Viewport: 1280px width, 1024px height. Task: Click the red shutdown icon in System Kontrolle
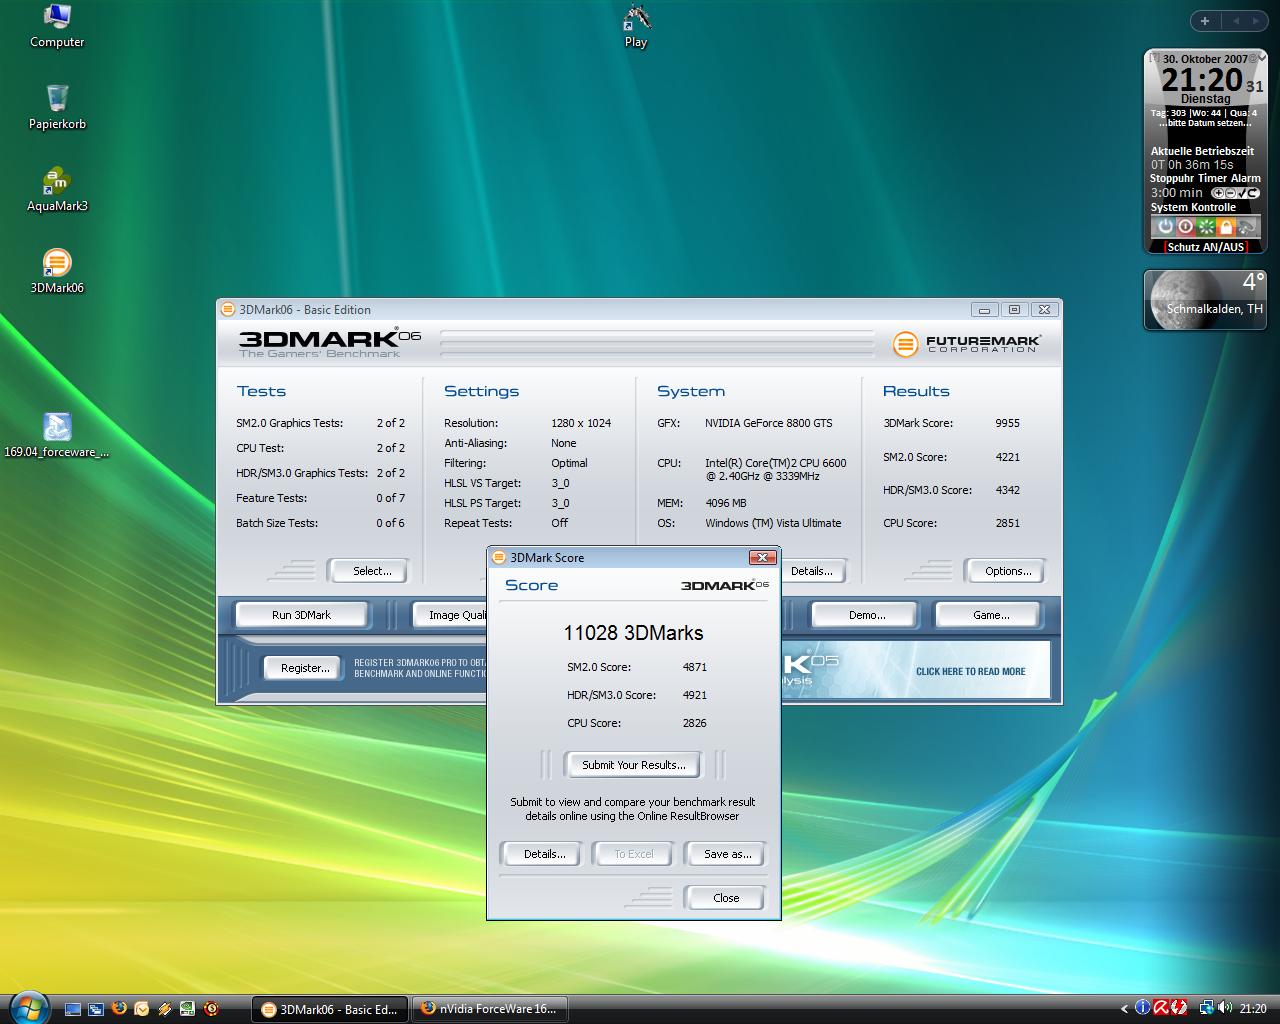click(1185, 226)
